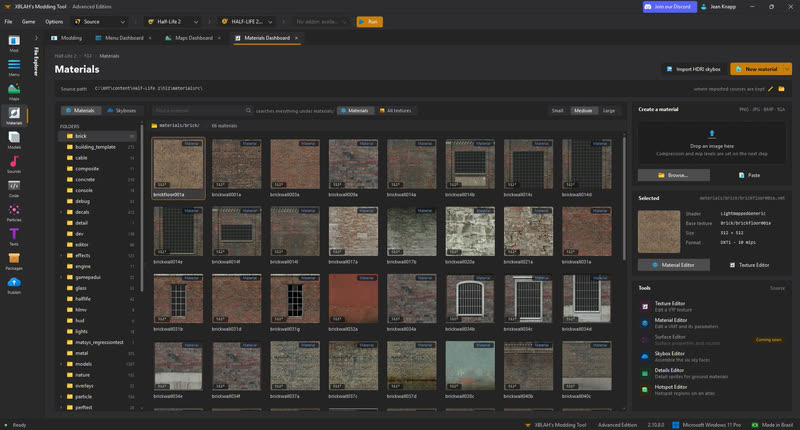Open the Source engine dropdown

click(99, 21)
